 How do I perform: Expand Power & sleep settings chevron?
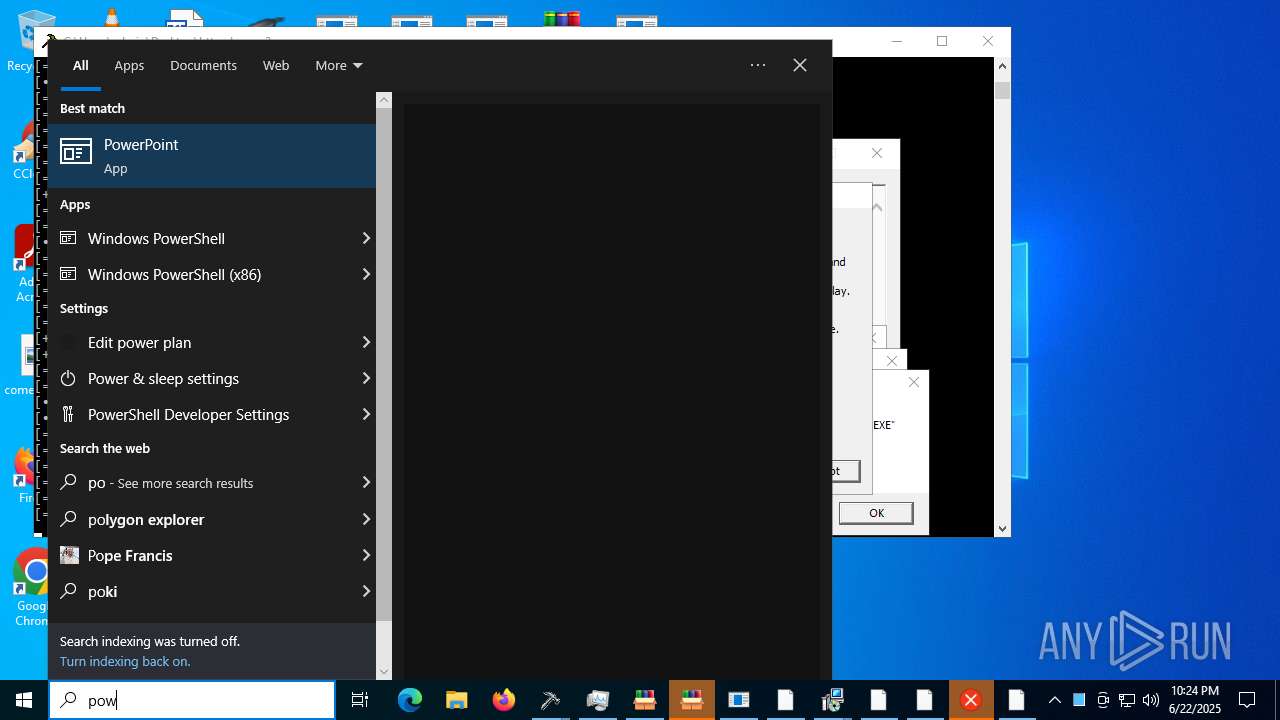tap(366, 378)
